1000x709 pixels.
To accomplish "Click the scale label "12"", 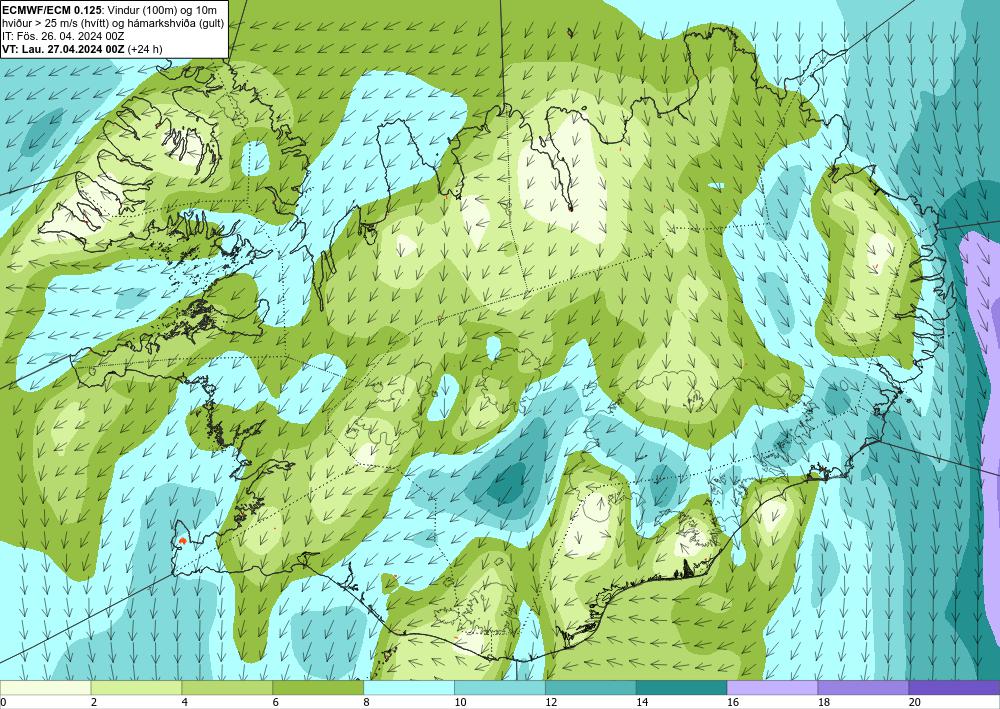I will [551, 703].
